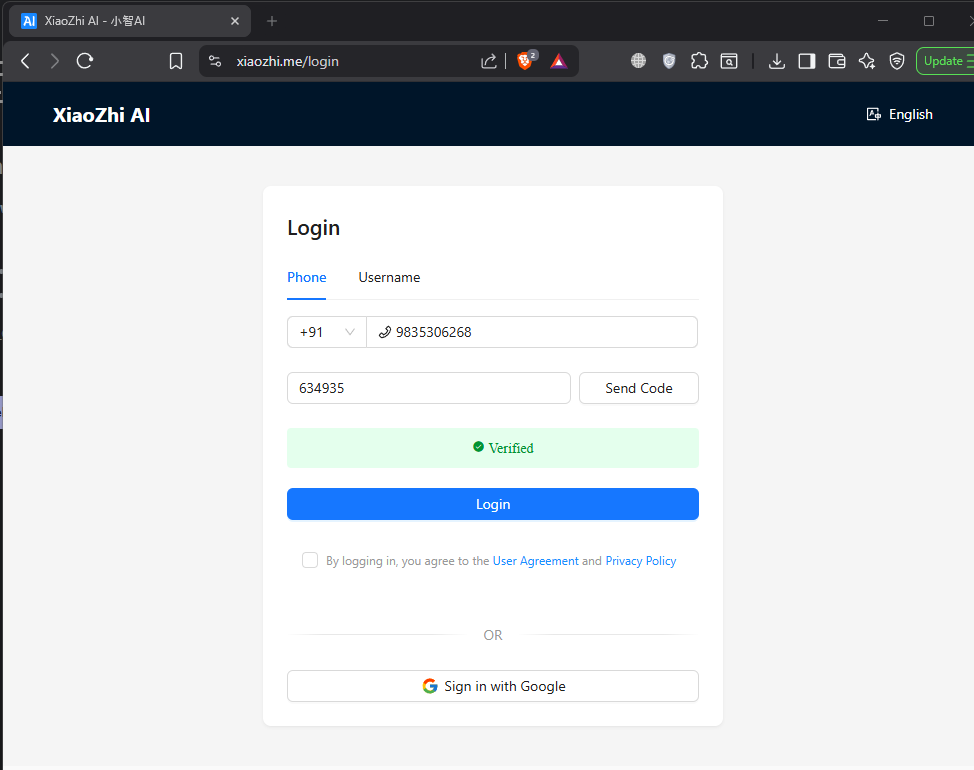Click the Update browser button
Screen dimensions: 974x770
[945, 61]
